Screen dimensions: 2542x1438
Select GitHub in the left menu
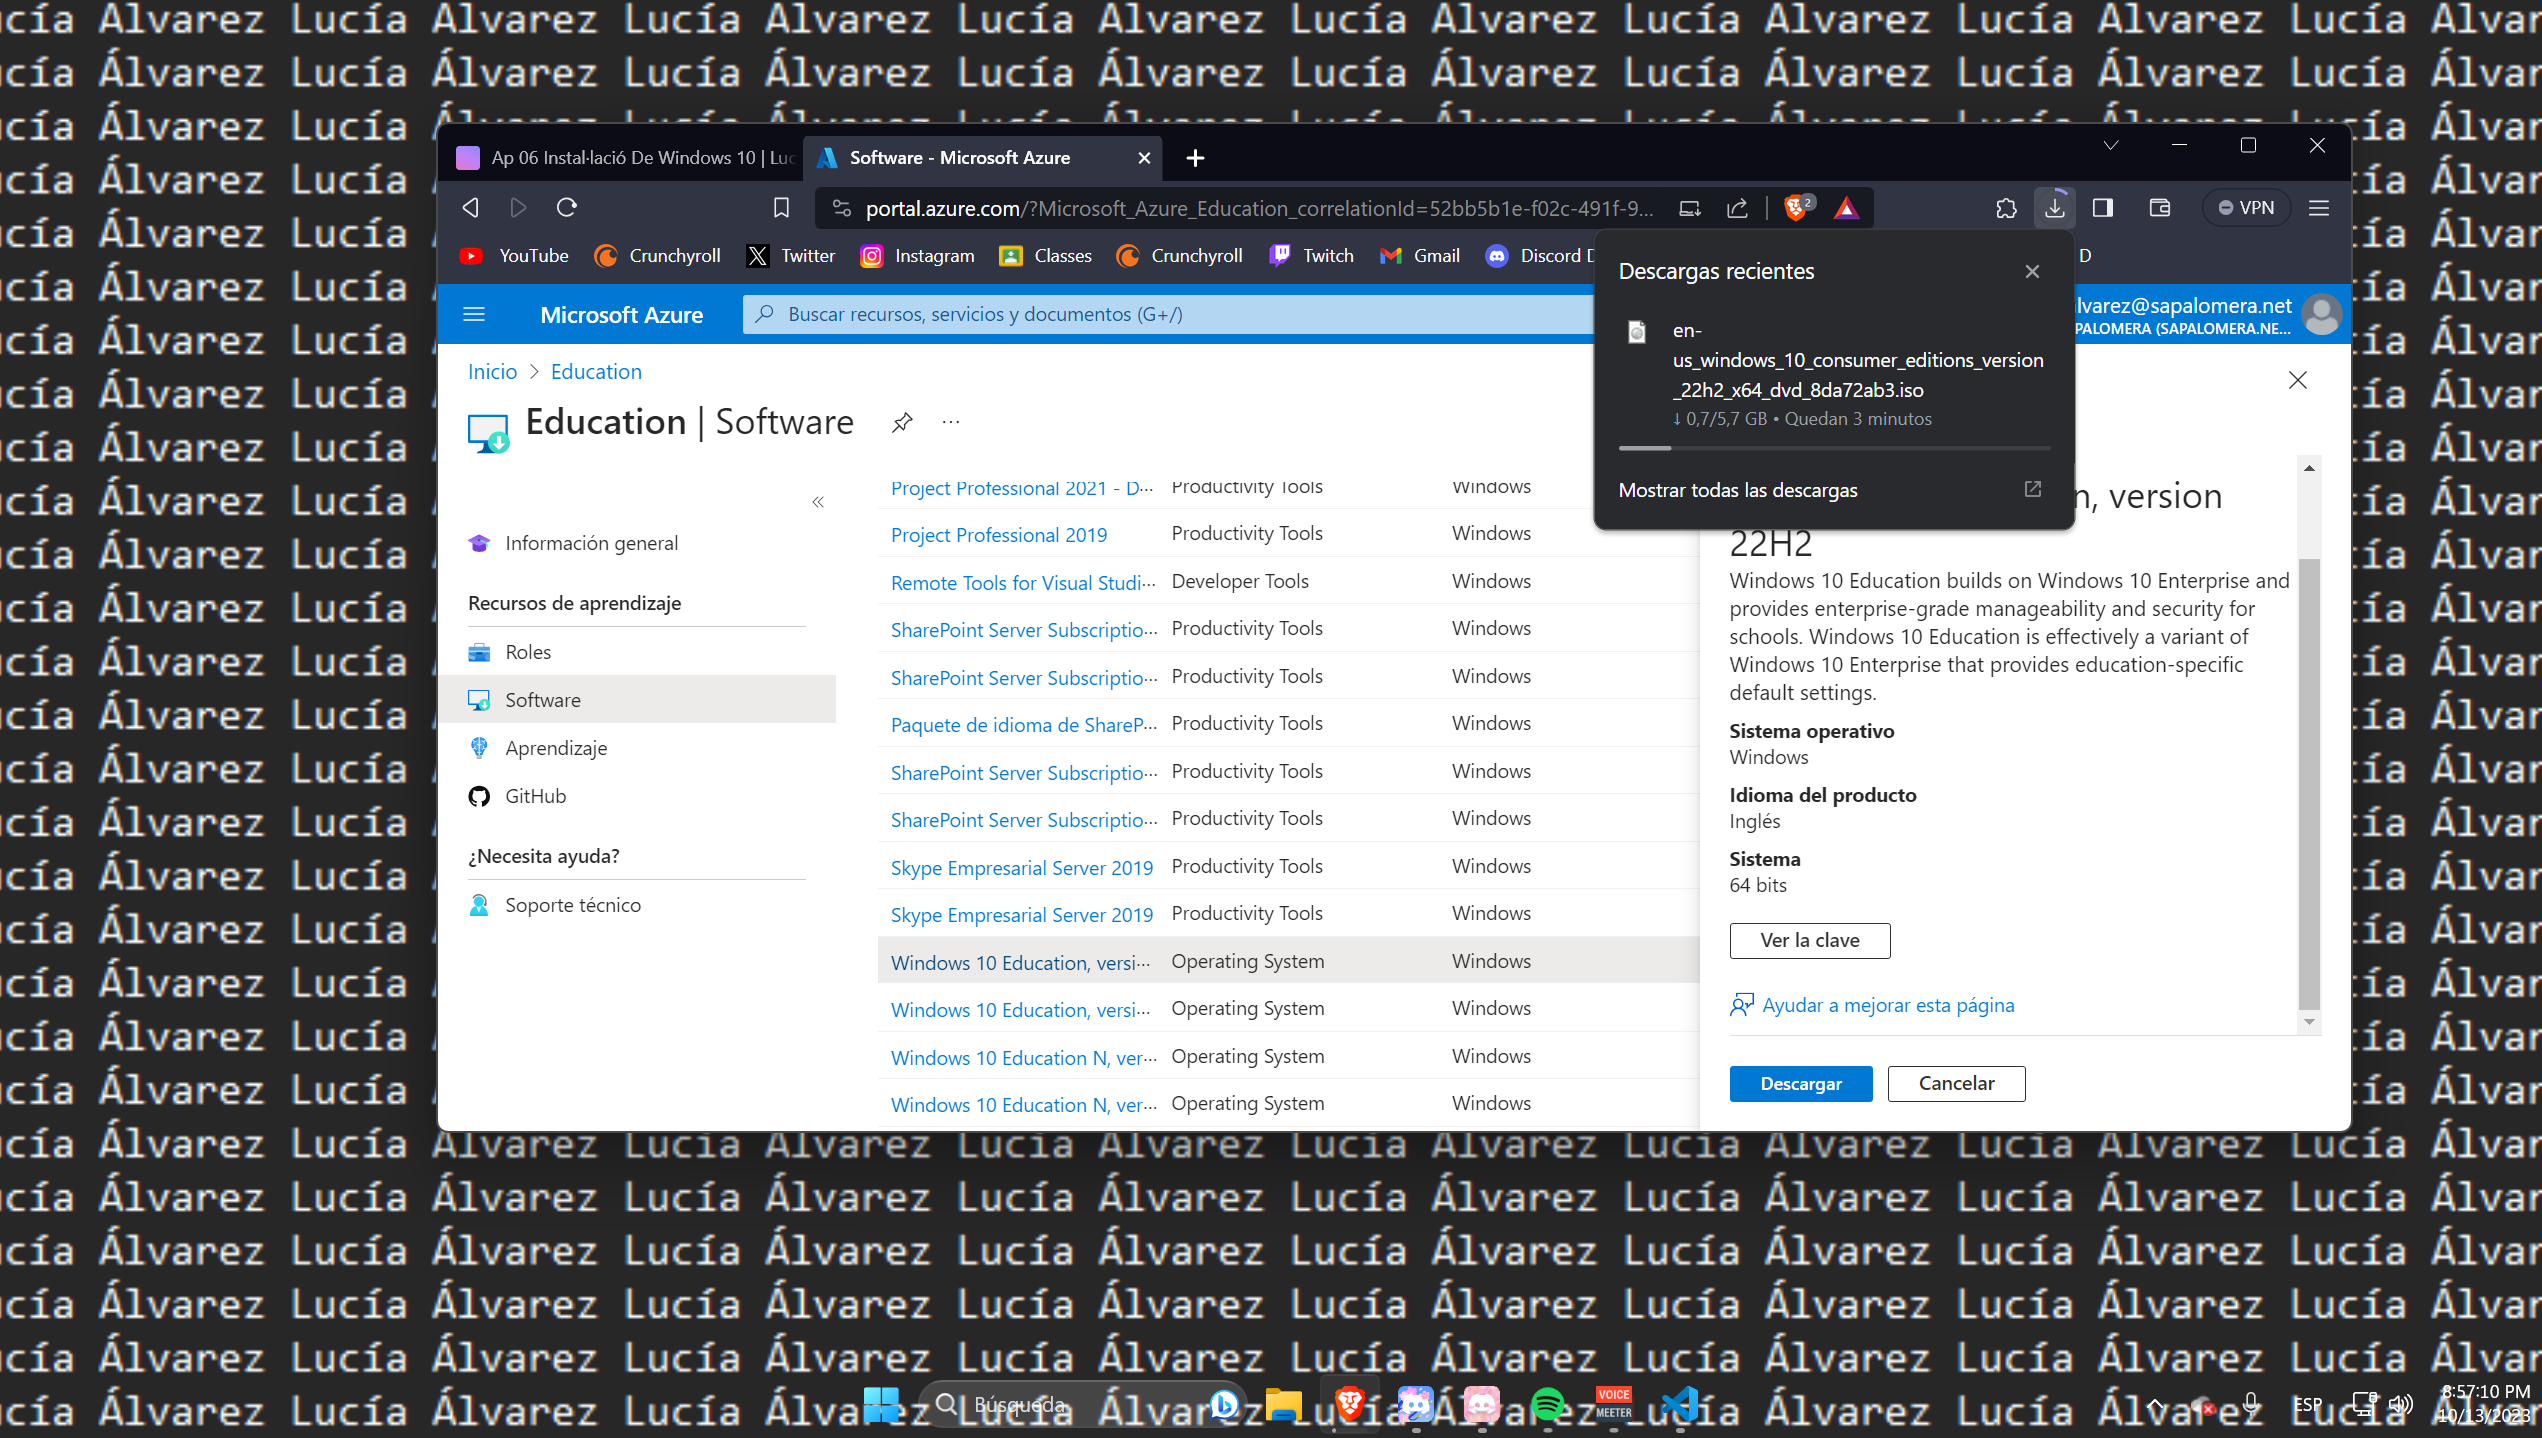pyautogui.click(x=535, y=796)
